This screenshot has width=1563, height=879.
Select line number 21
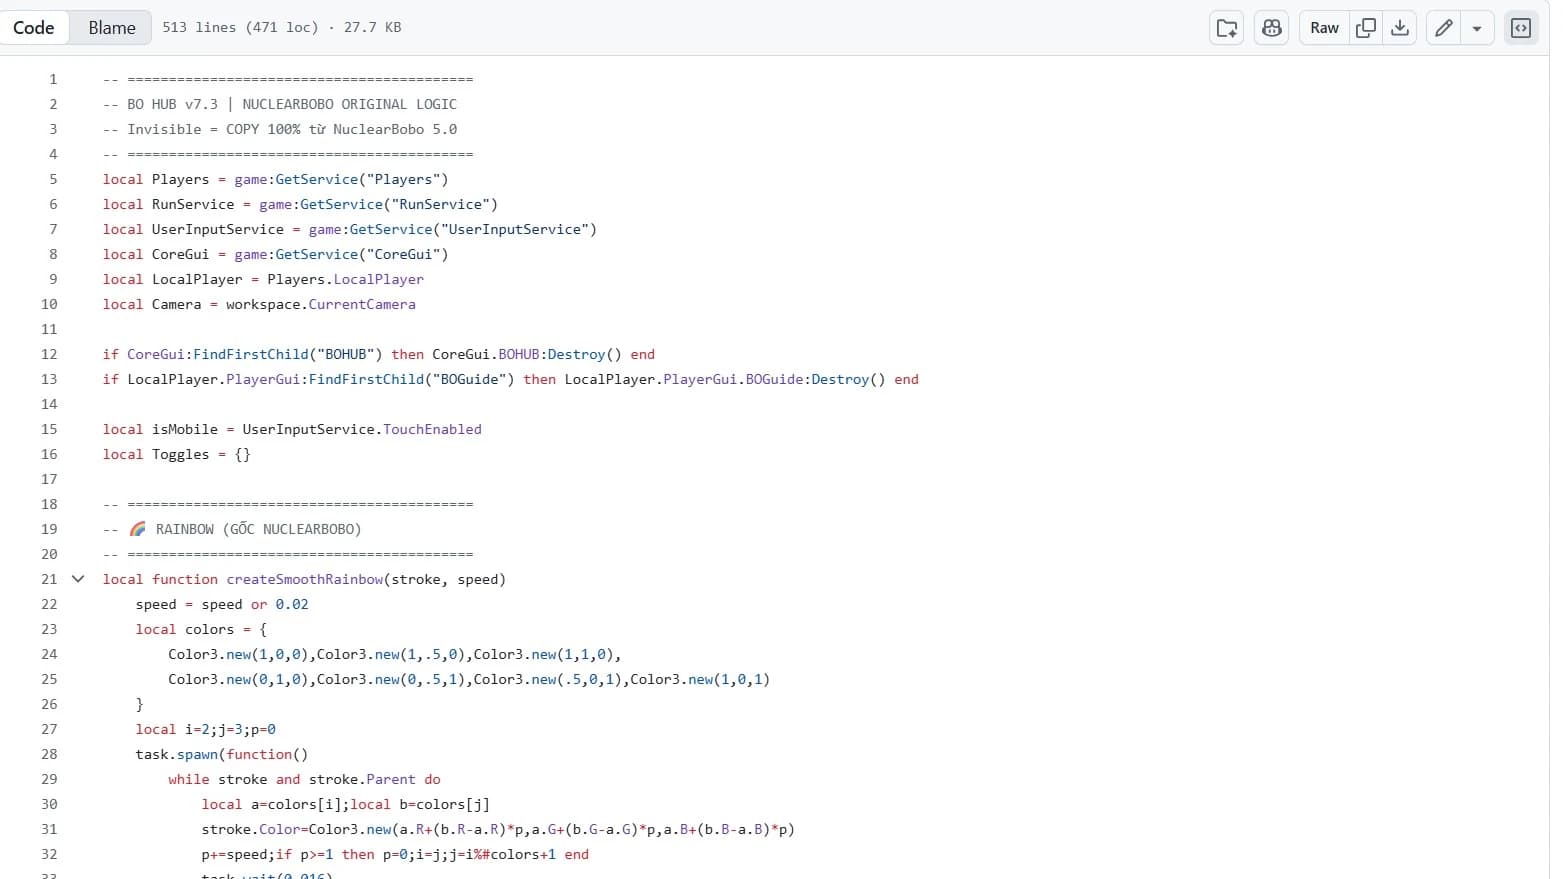coord(49,579)
